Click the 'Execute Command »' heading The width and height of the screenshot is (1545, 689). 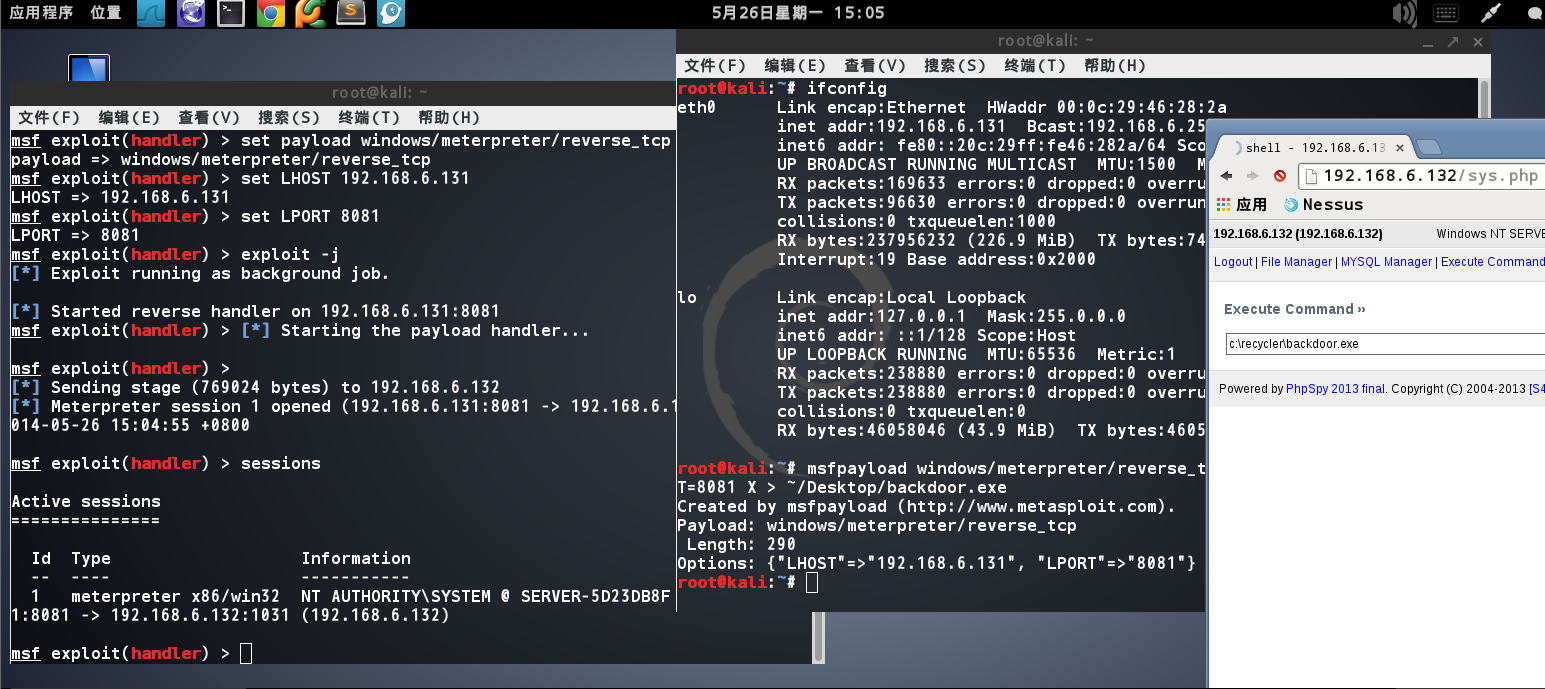(x=1295, y=309)
